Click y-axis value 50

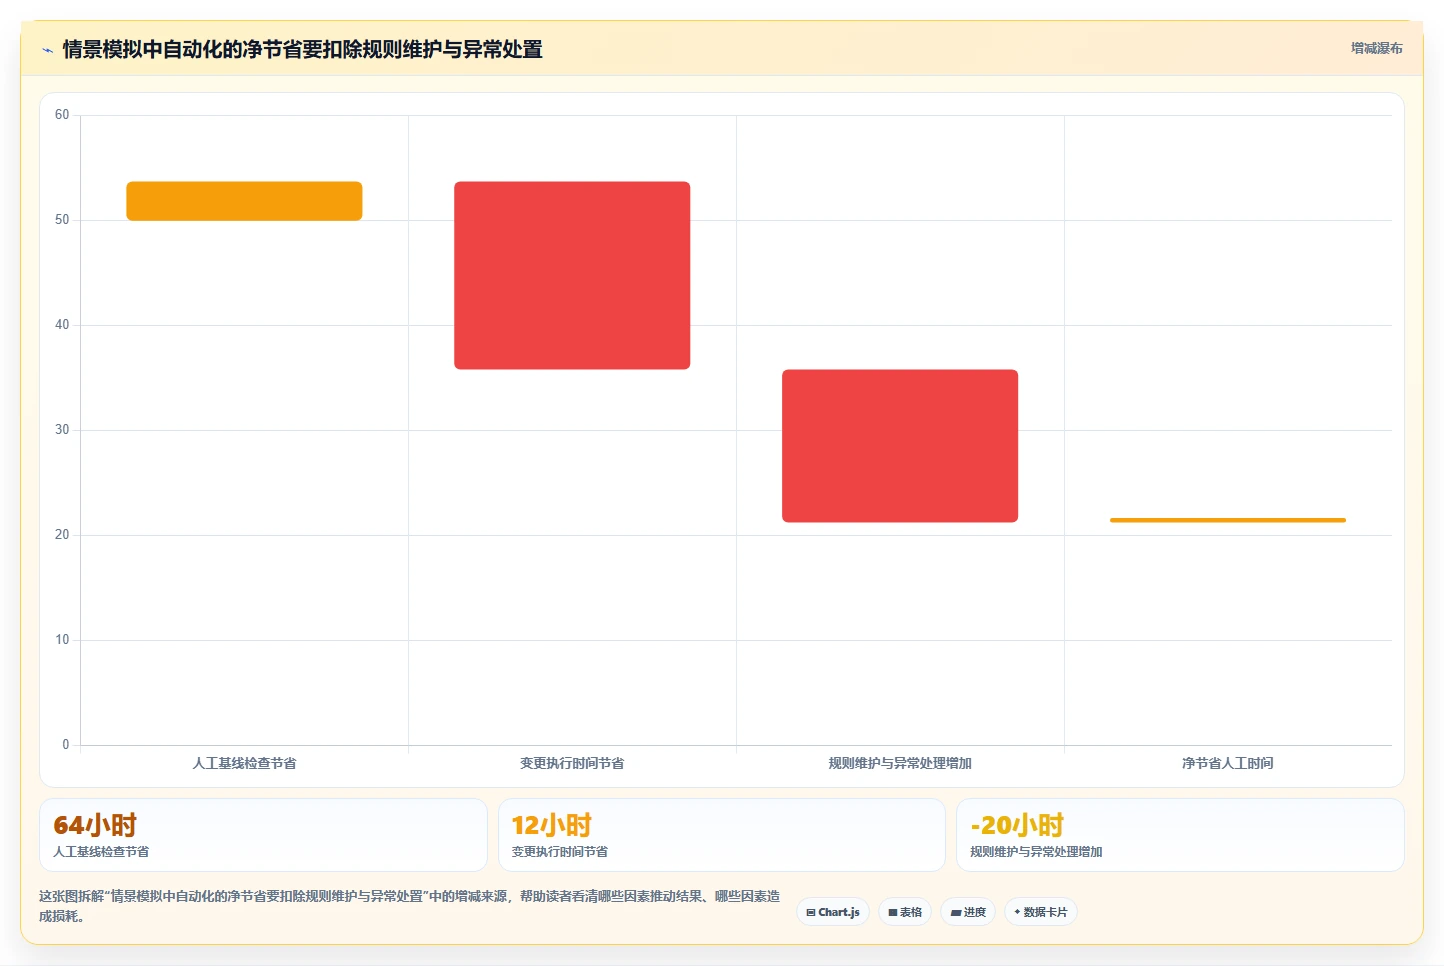[x=62, y=220]
